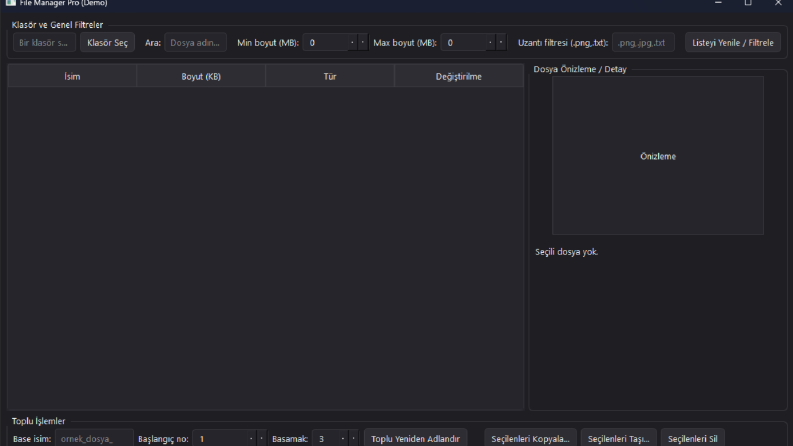Click Seçilenleri Taşı button

point(619,439)
